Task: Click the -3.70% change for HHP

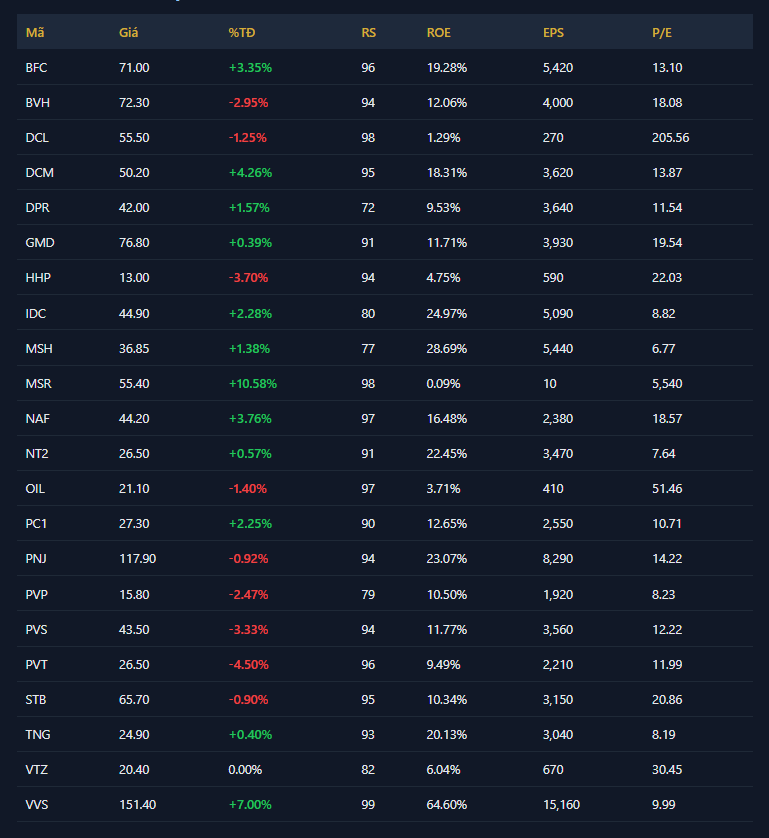Action: click(x=248, y=278)
